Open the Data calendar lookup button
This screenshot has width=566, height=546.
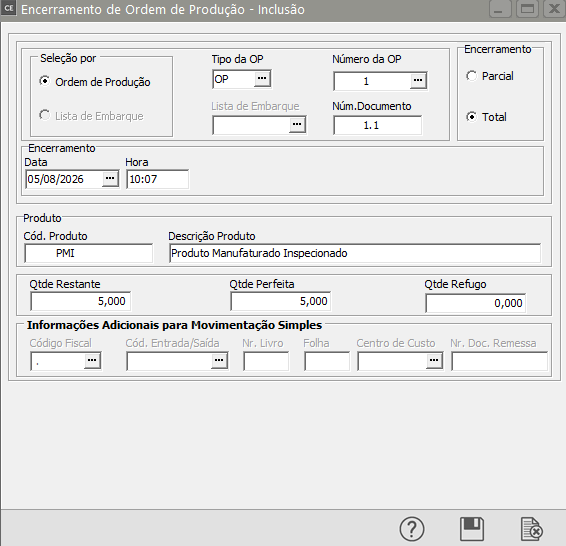point(110,179)
